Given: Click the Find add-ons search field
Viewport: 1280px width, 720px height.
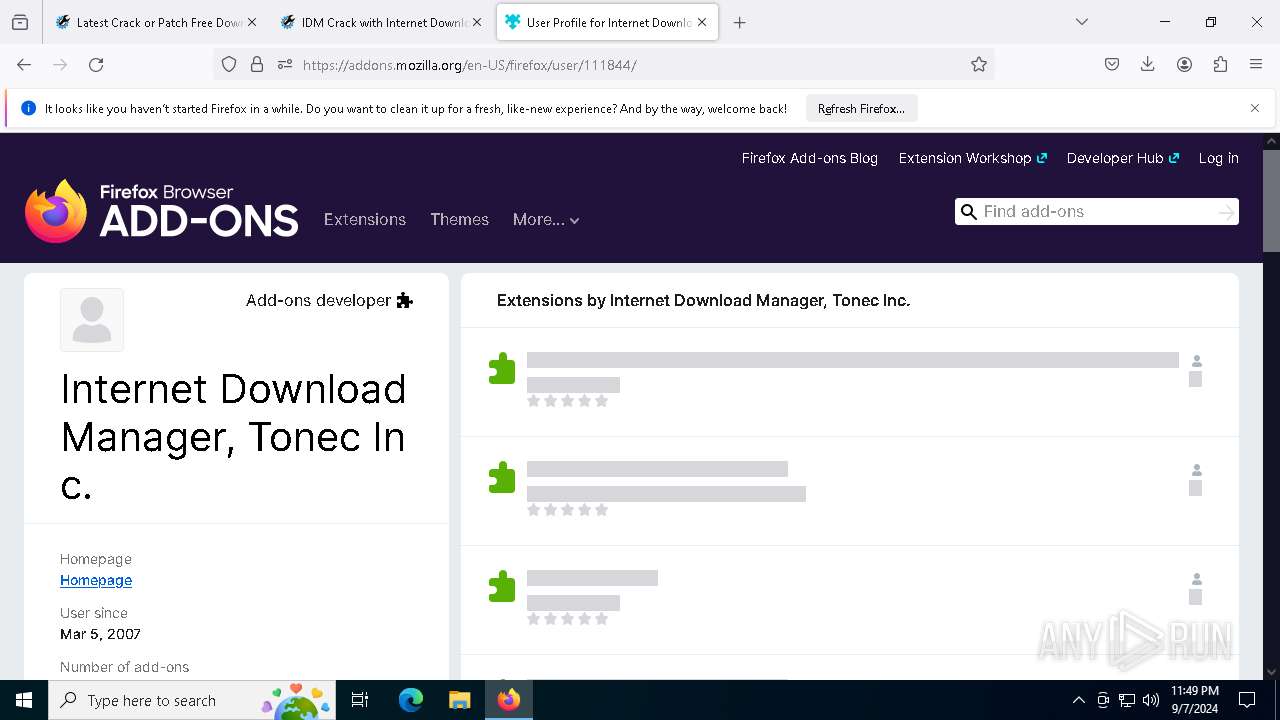Looking at the screenshot, I should click(1096, 211).
